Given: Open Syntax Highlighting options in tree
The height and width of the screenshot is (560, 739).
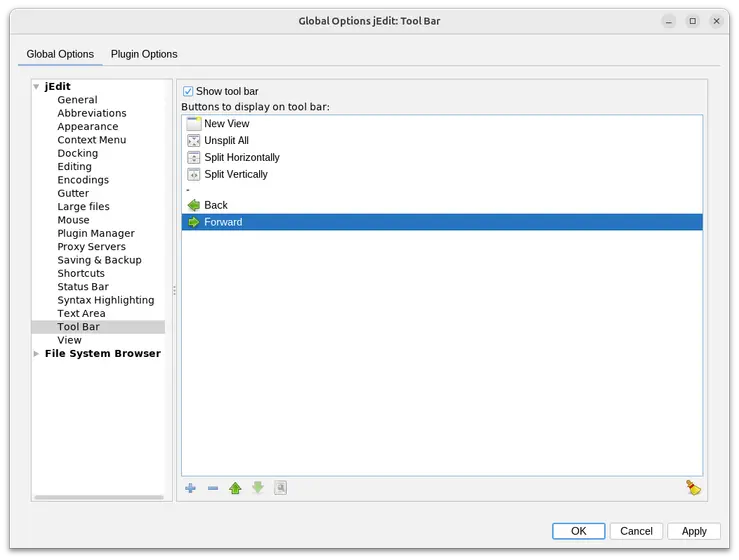Looking at the screenshot, I should pyautogui.click(x=105, y=300).
